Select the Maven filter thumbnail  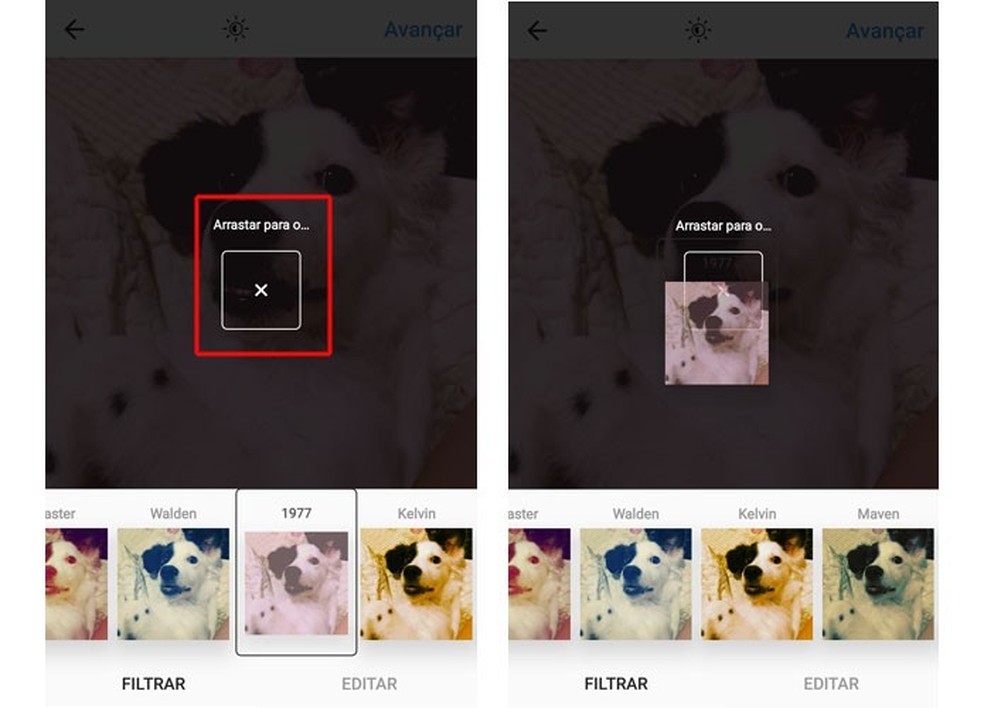click(878, 584)
